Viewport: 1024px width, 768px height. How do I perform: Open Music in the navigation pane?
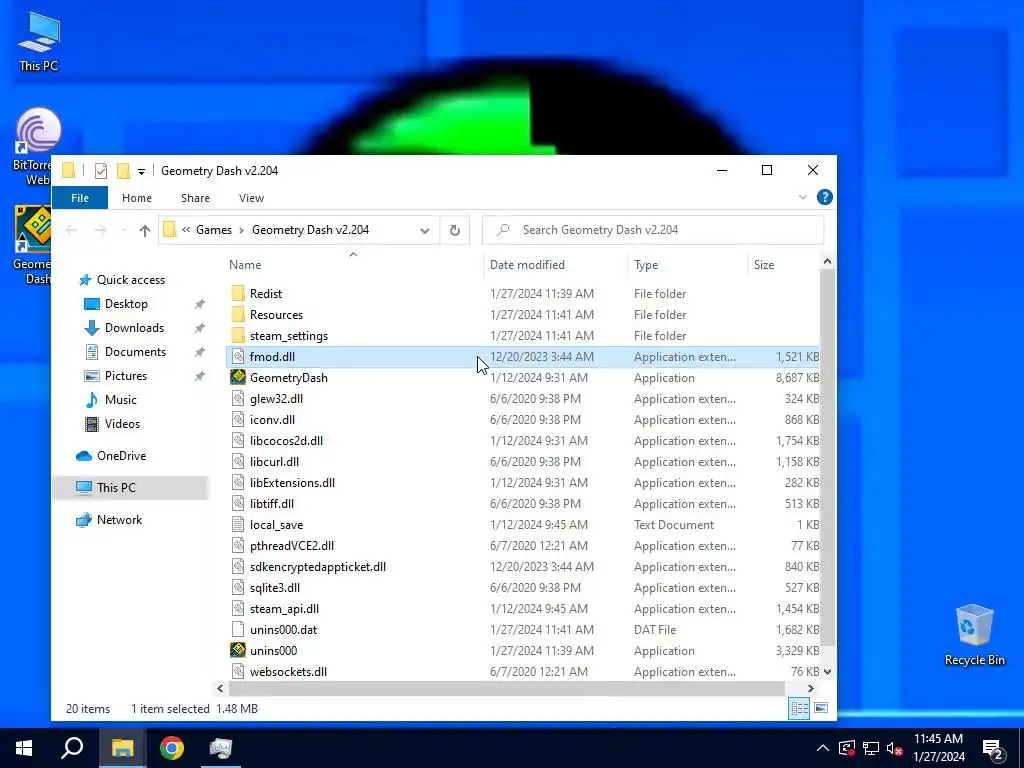(120, 400)
